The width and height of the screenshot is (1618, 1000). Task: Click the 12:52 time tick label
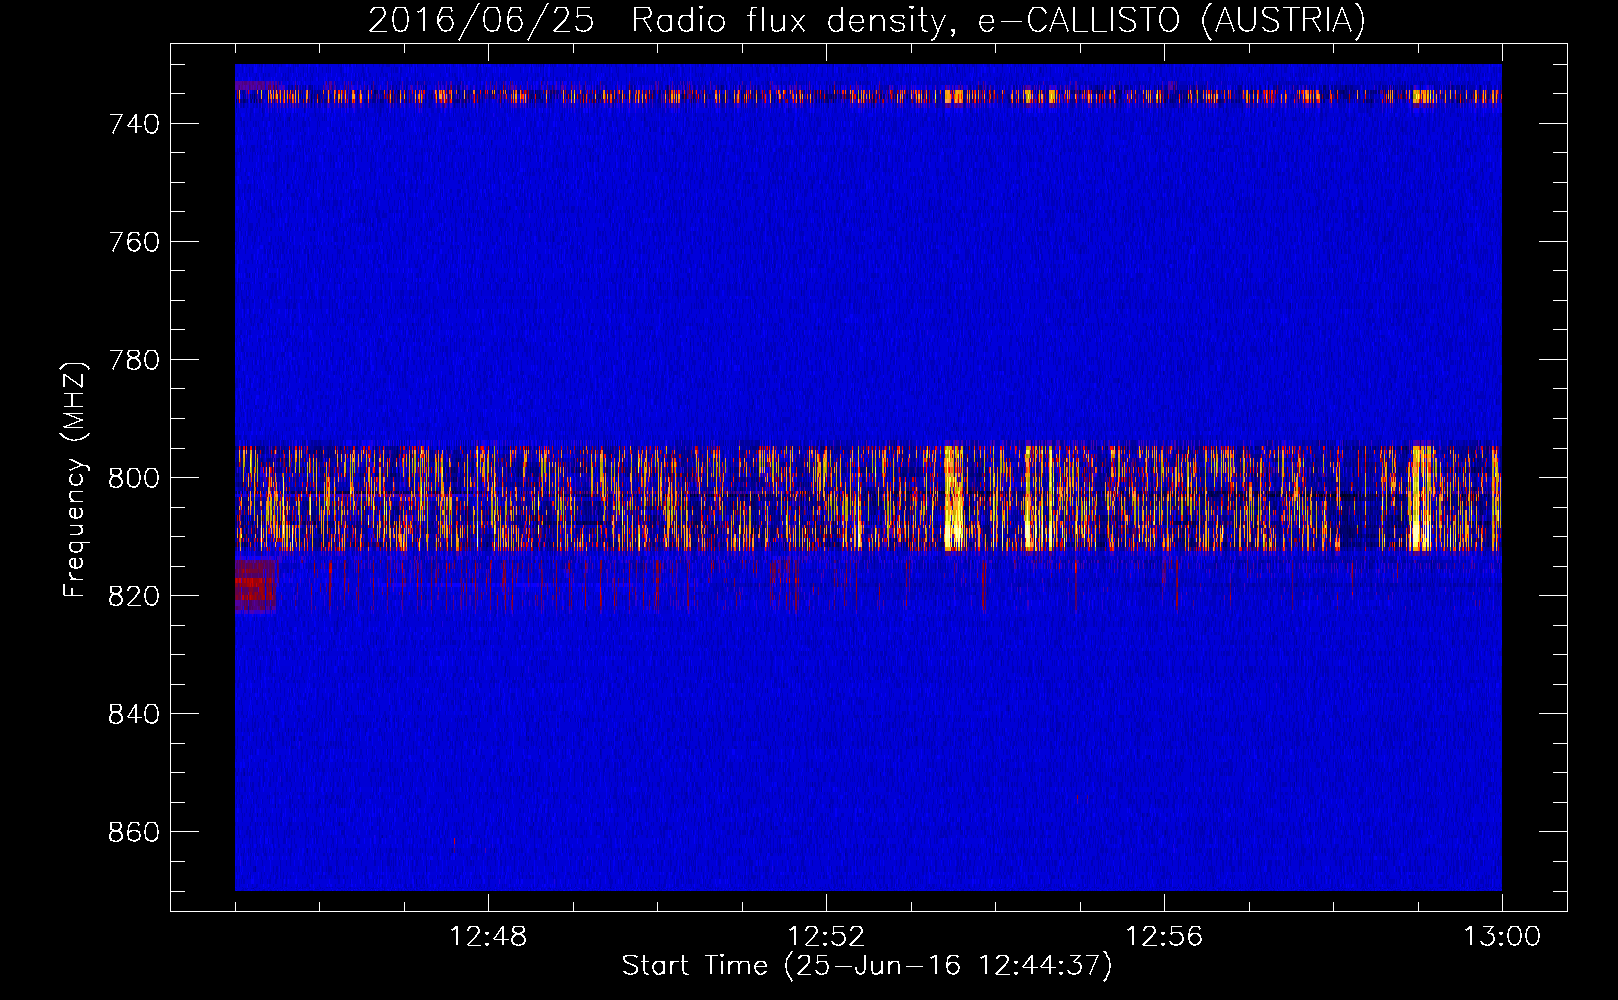(826, 937)
